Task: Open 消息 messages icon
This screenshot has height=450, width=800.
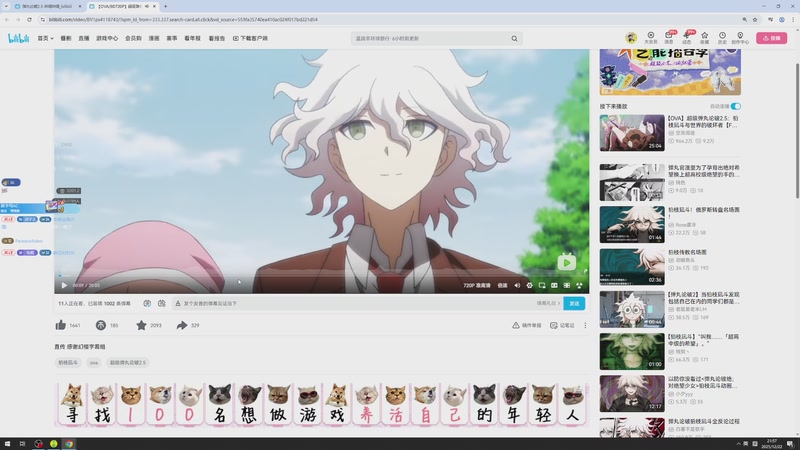Action: pos(669,38)
